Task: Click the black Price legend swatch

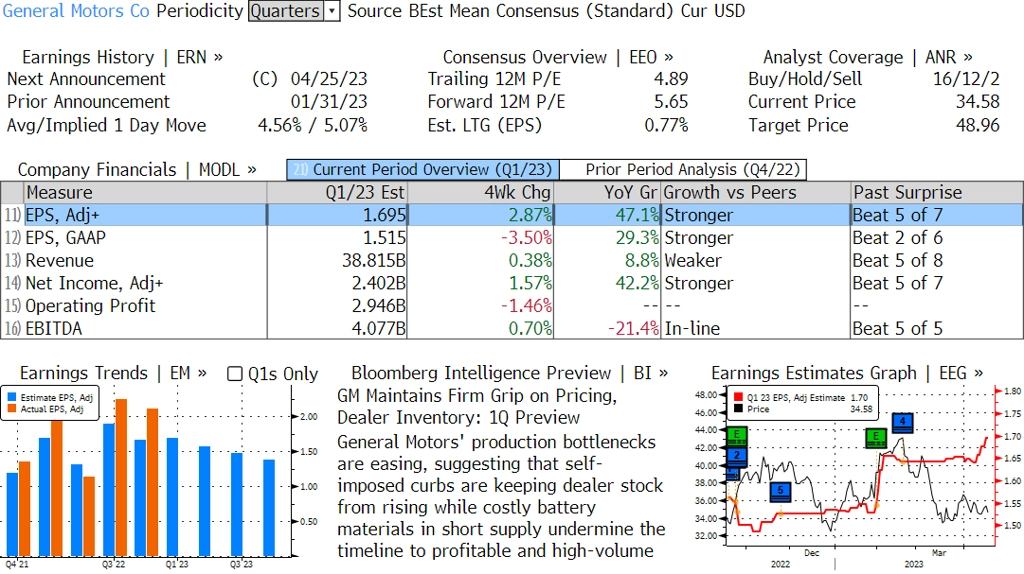Action: [x=738, y=409]
